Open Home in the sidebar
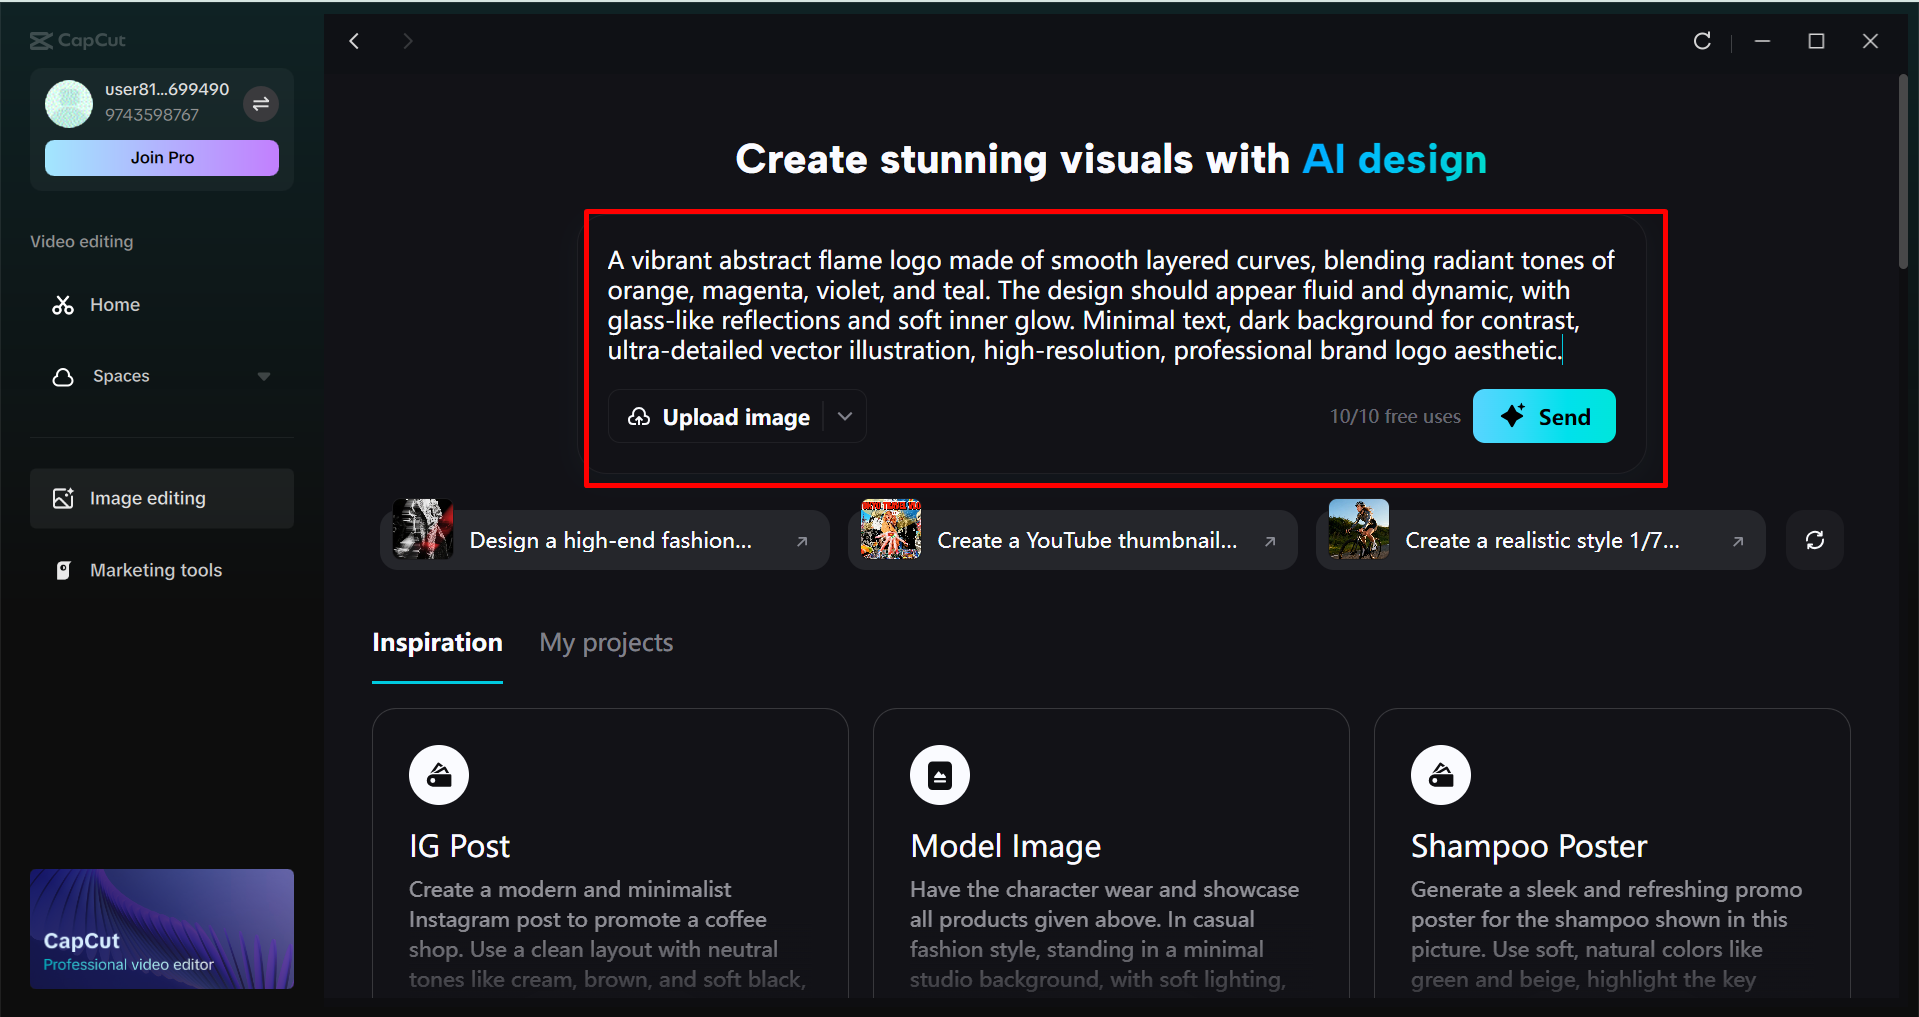Viewport: 1919px width, 1017px height. click(x=162, y=305)
